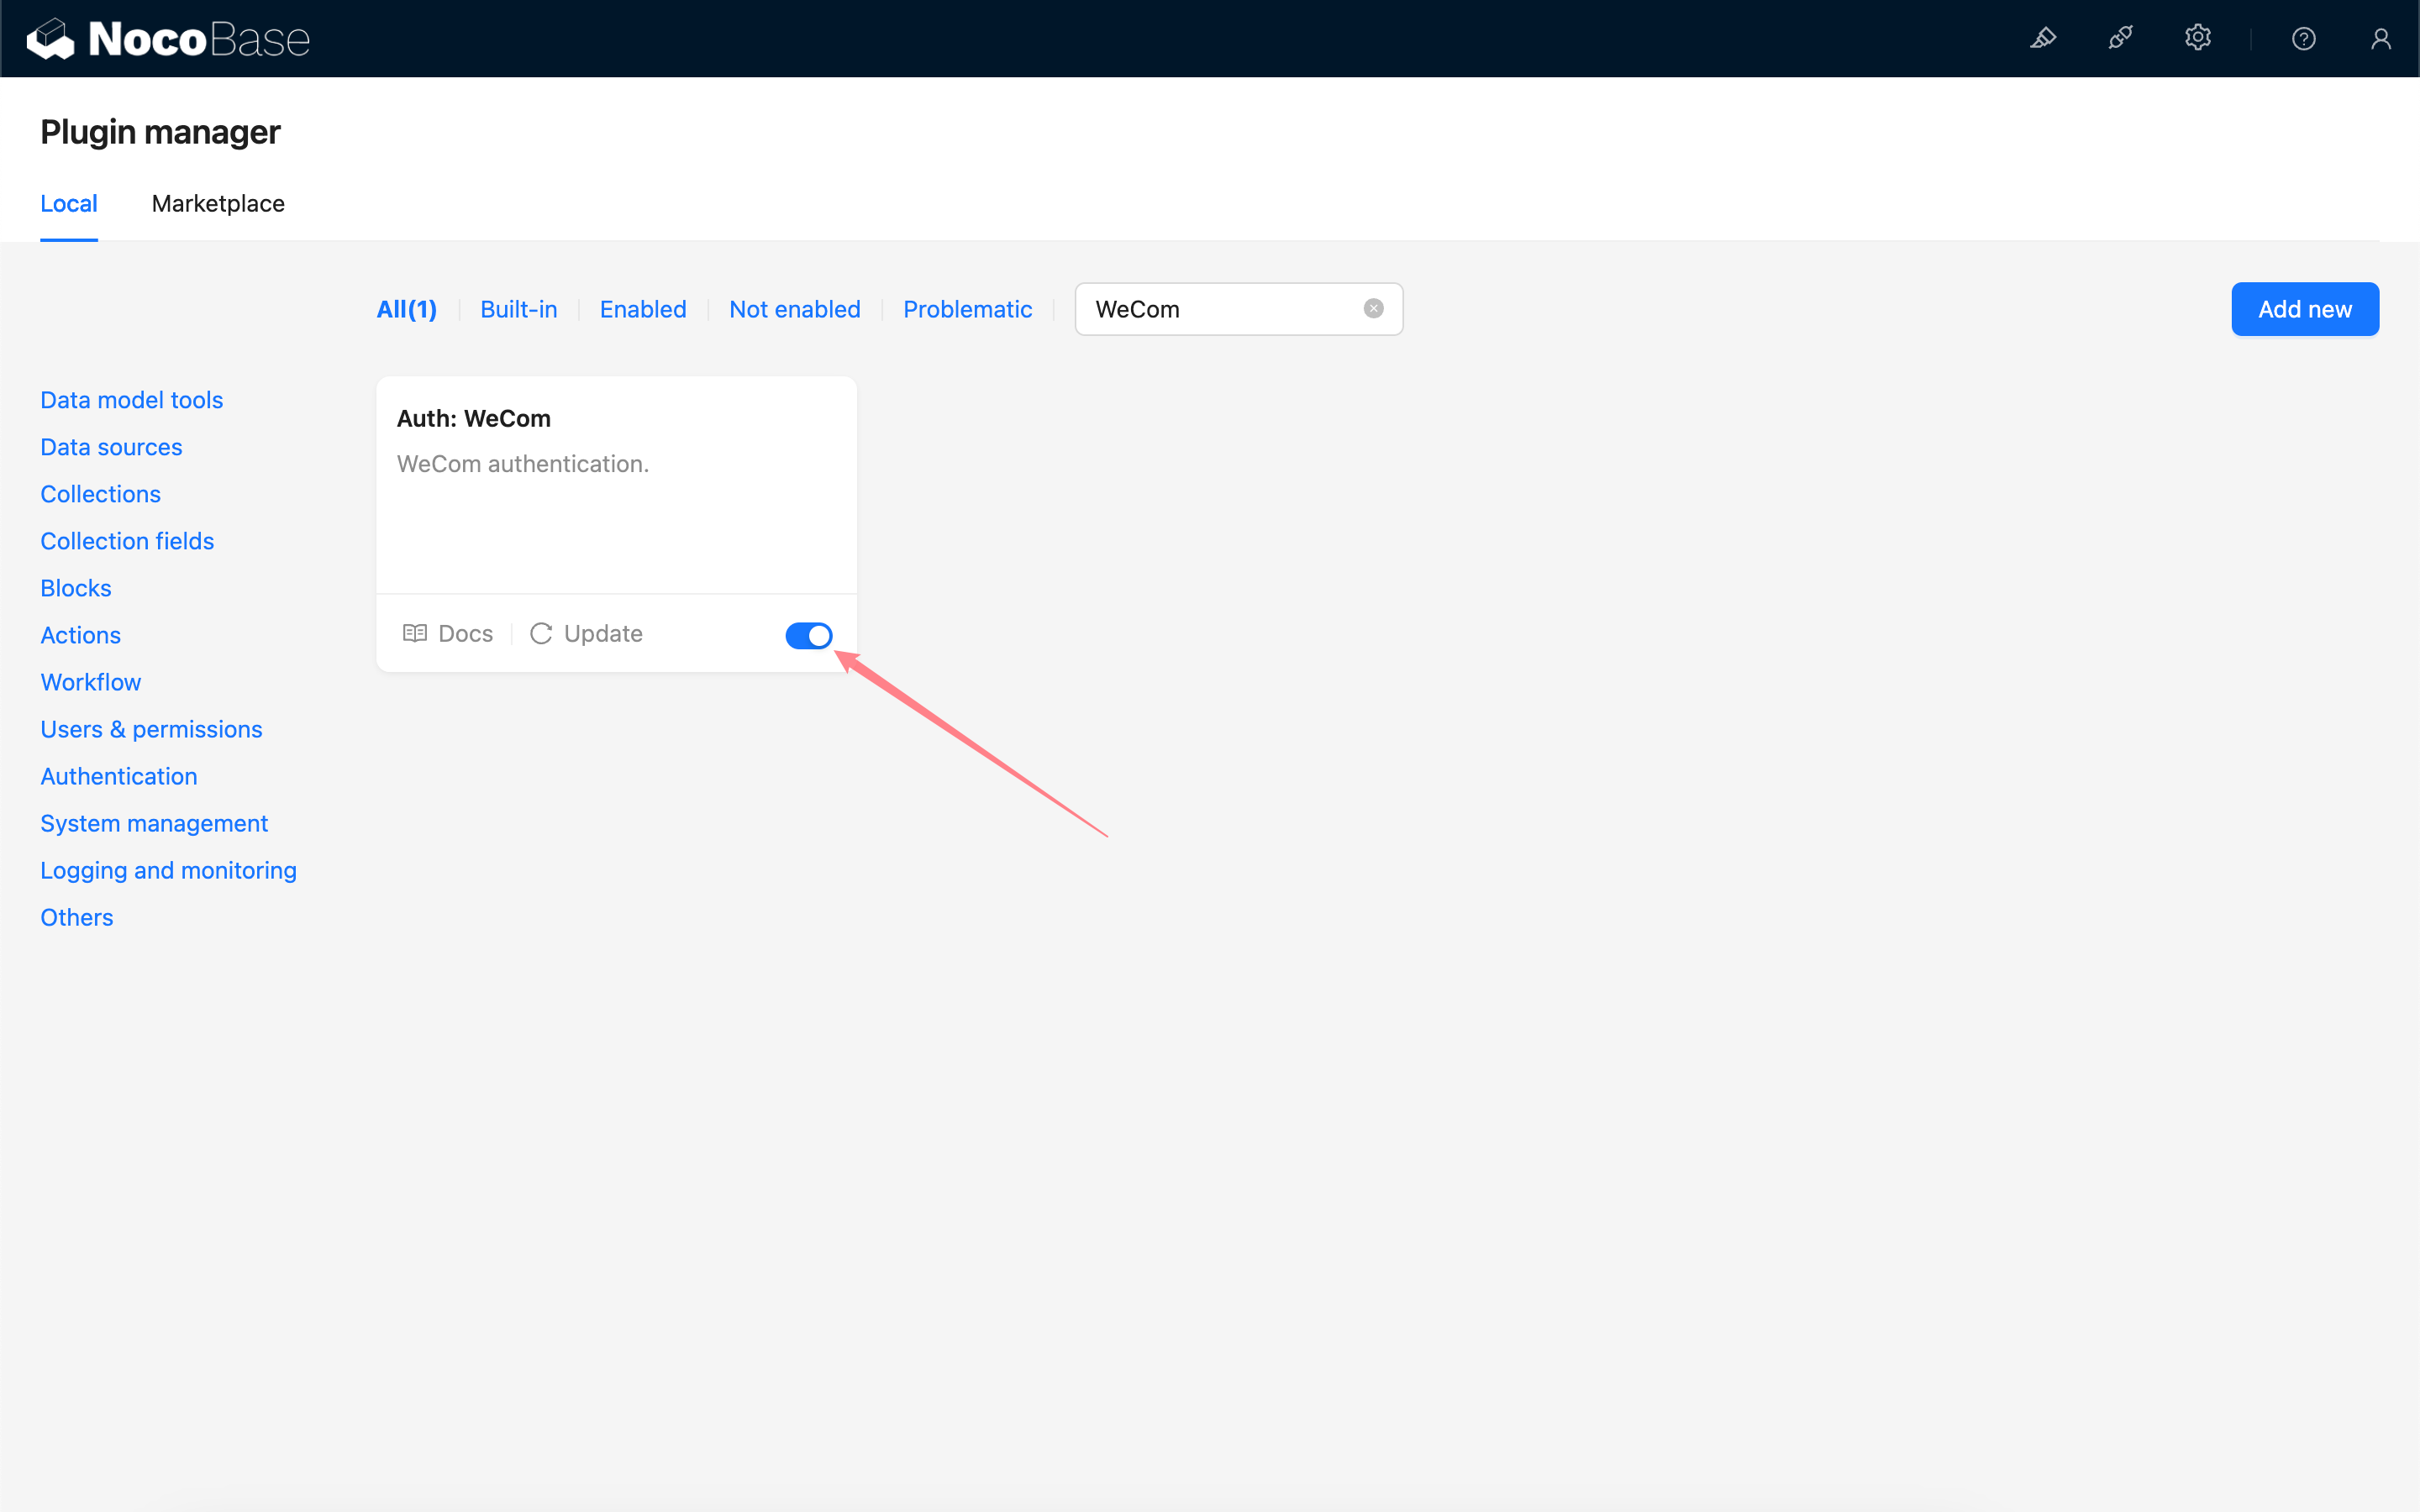Click the NocoBase logo
The width and height of the screenshot is (2420, 1512).
[x=168, y=39]
